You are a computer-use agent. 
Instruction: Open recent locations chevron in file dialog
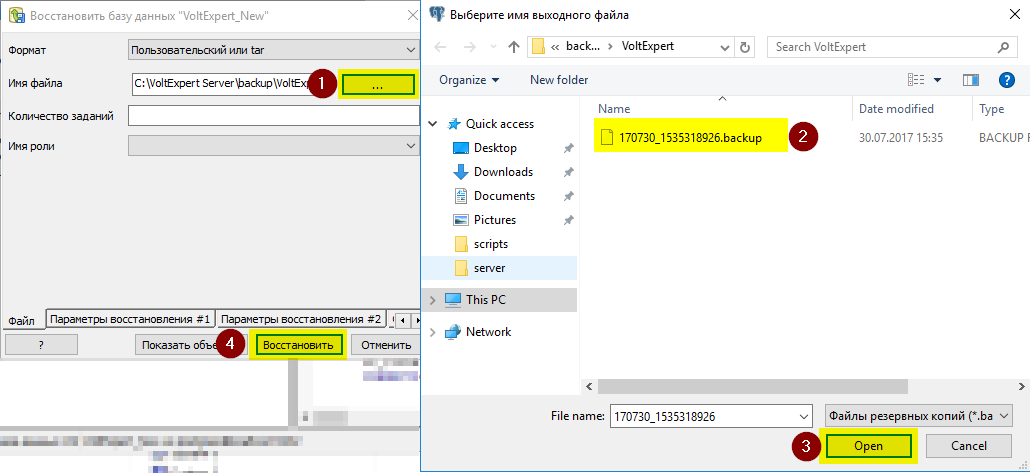click(x=493, y=48)
